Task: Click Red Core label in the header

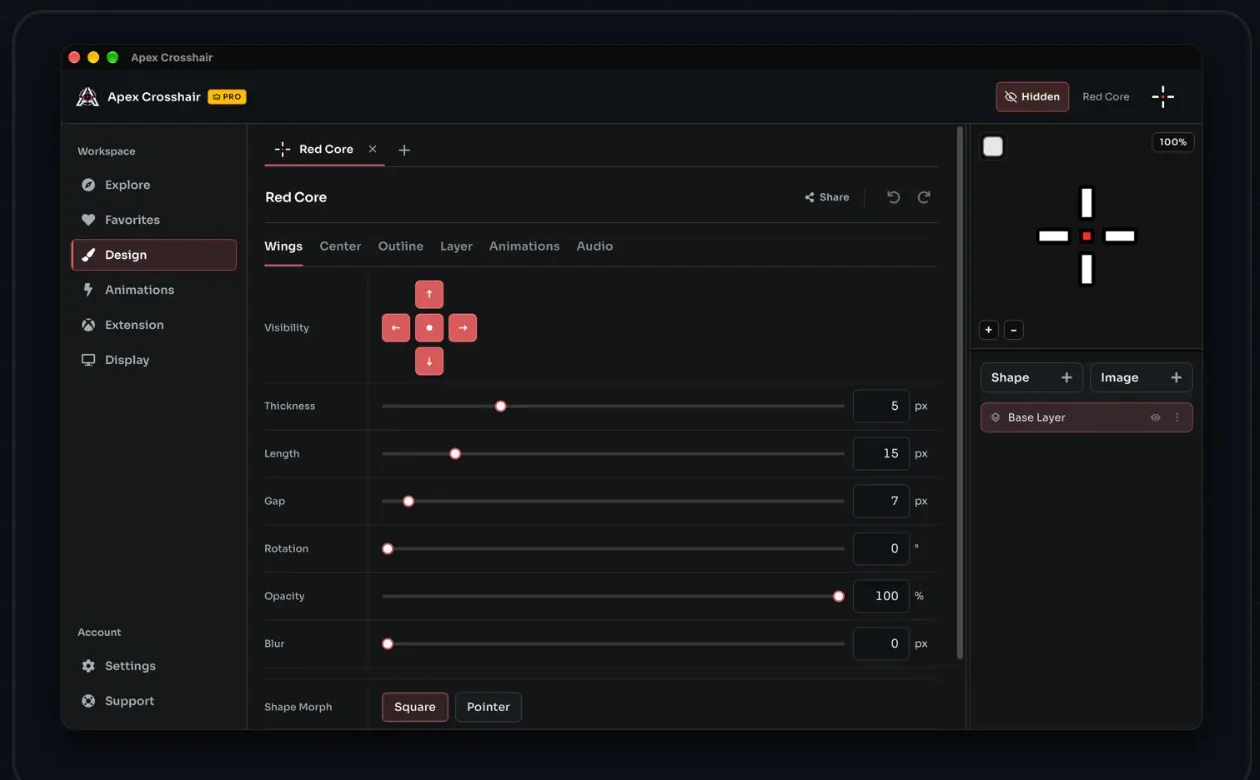Action: point(1106,97)
